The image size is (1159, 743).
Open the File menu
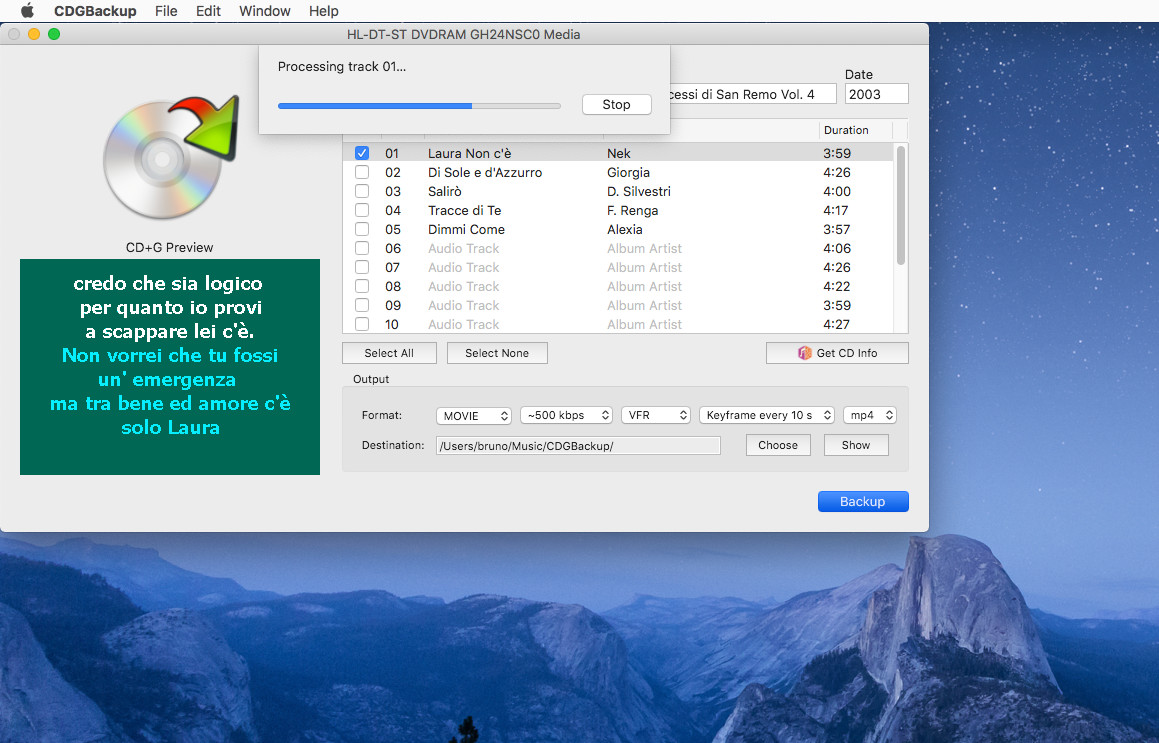[166, 11]
